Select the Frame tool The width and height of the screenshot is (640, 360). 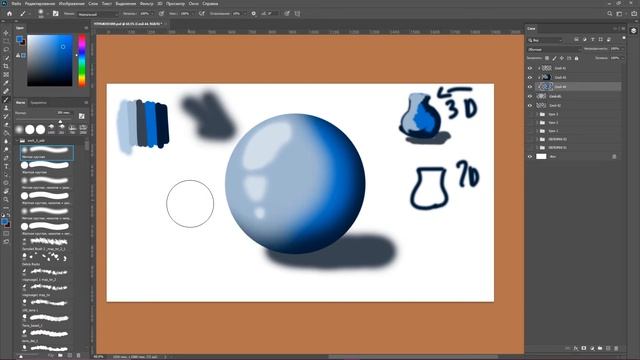pos(6,74)
